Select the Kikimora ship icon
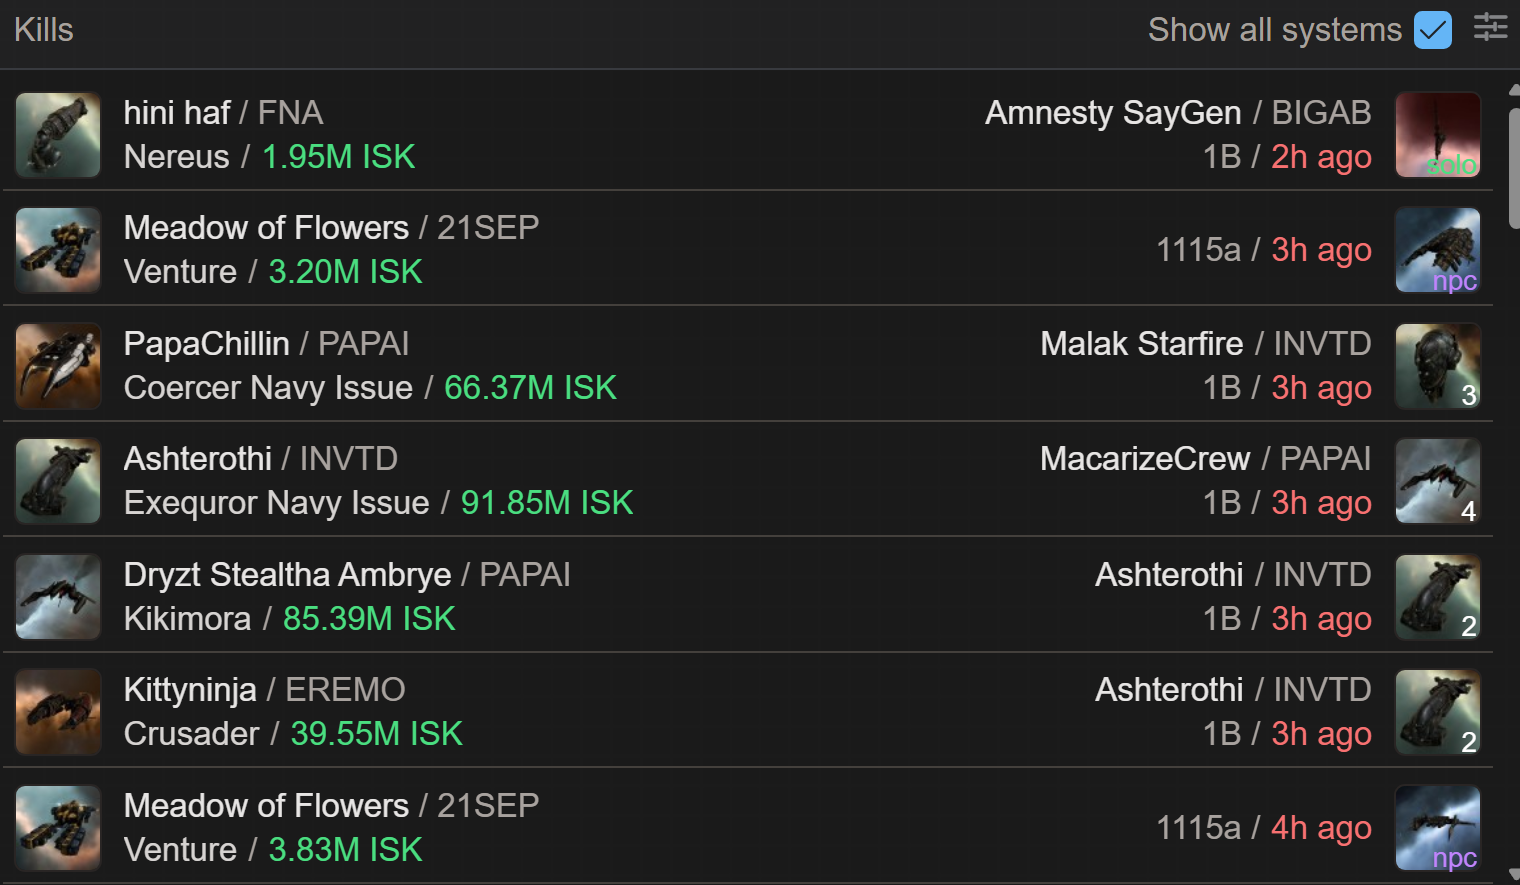The height and width of the screenshot is (885, 1520). [58, 597]
